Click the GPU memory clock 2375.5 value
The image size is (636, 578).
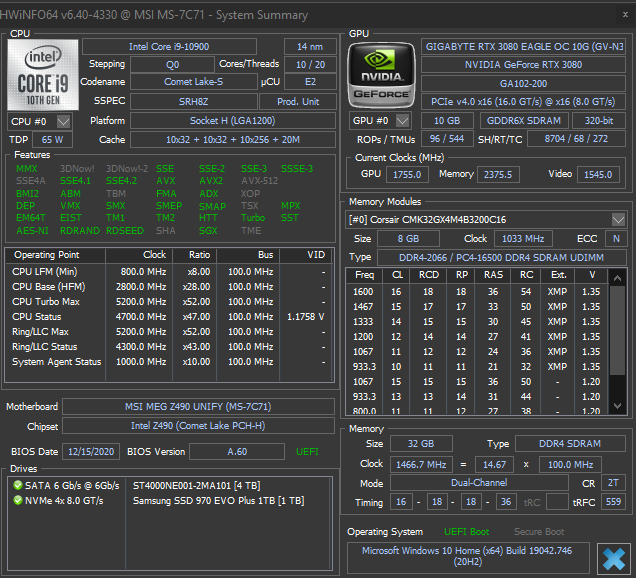point(498,174)
